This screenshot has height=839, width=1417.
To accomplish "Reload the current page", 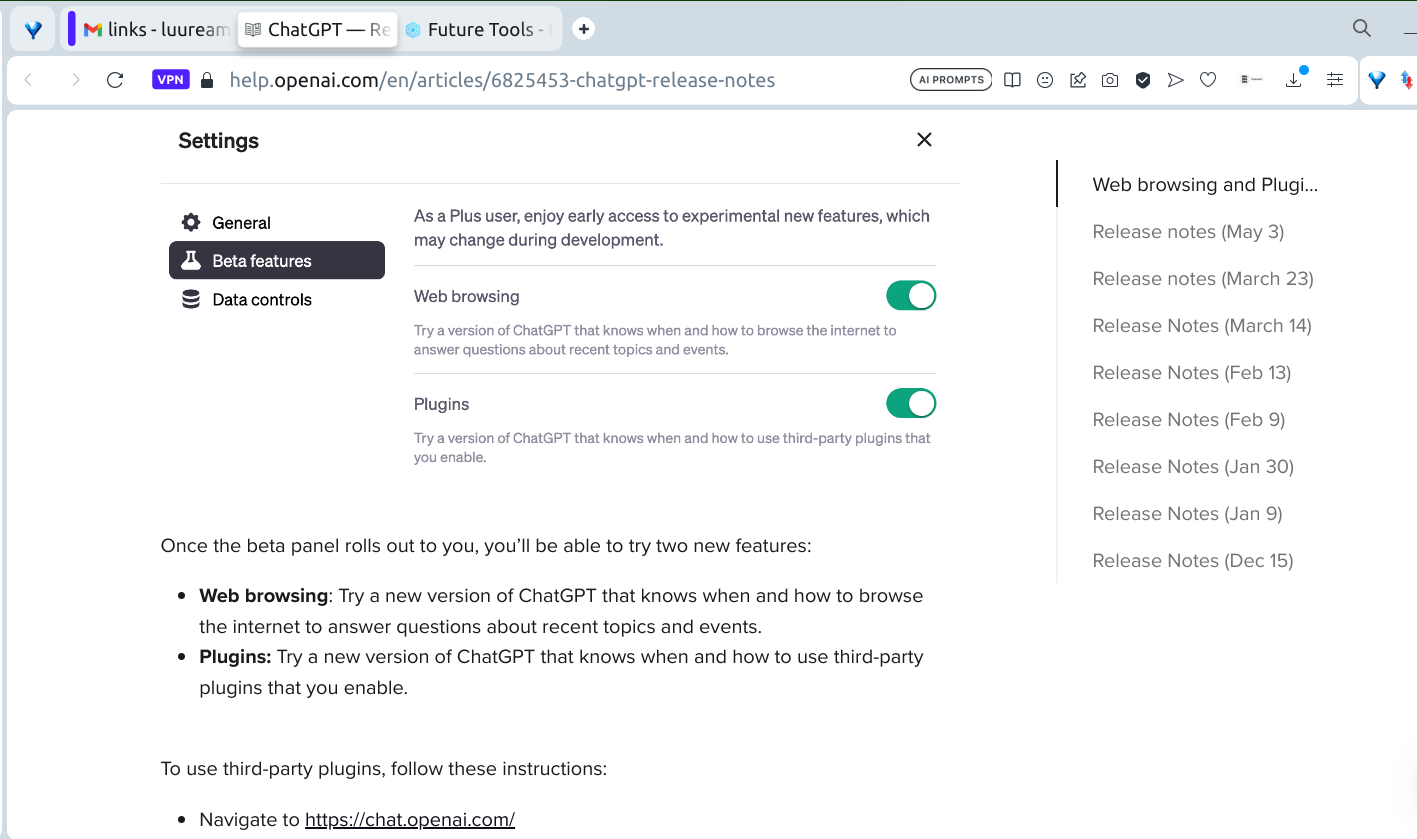I will [x=115, y=80].
